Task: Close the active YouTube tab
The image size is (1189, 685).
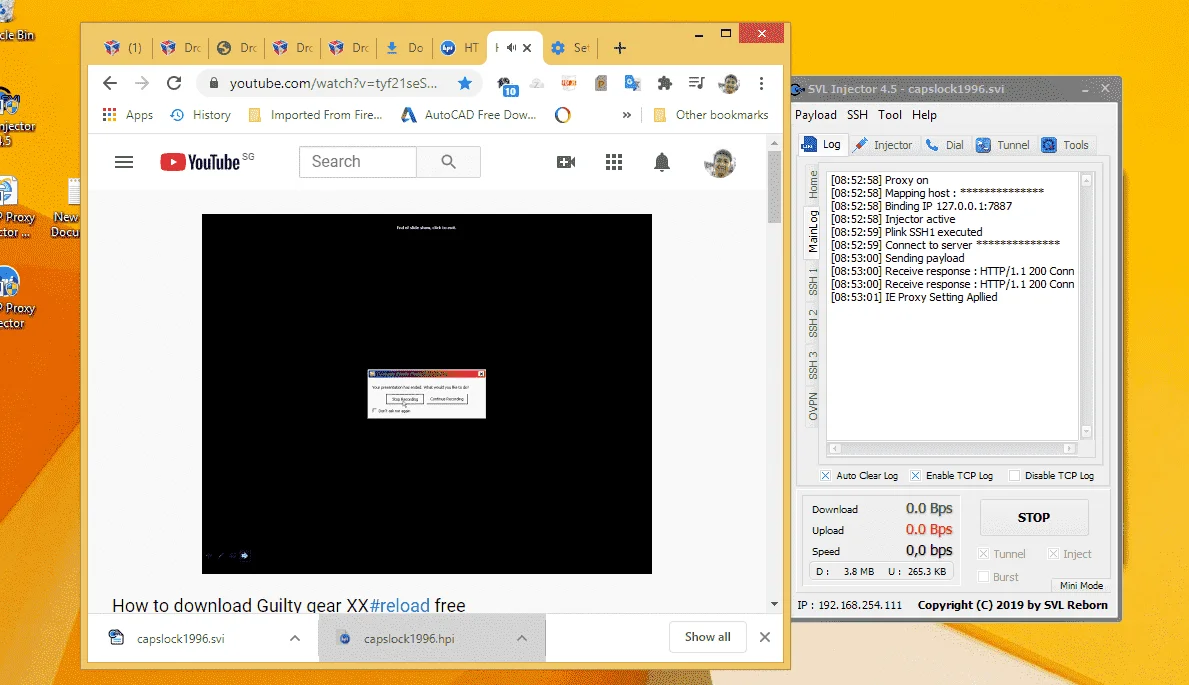Action: [527, 48]
